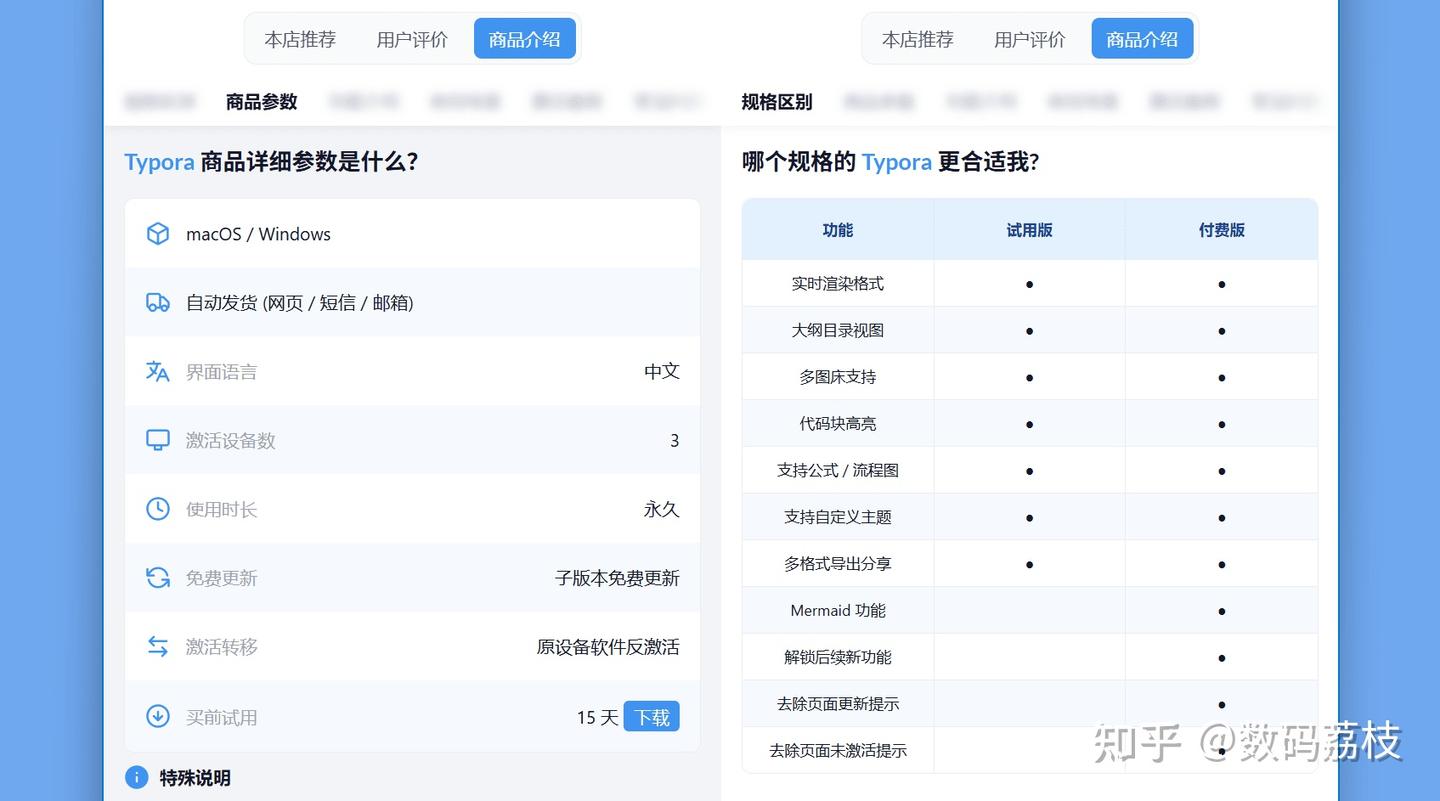Click the 子版本免费更新 value
The image size is (1440, 801).
[617, 578]
